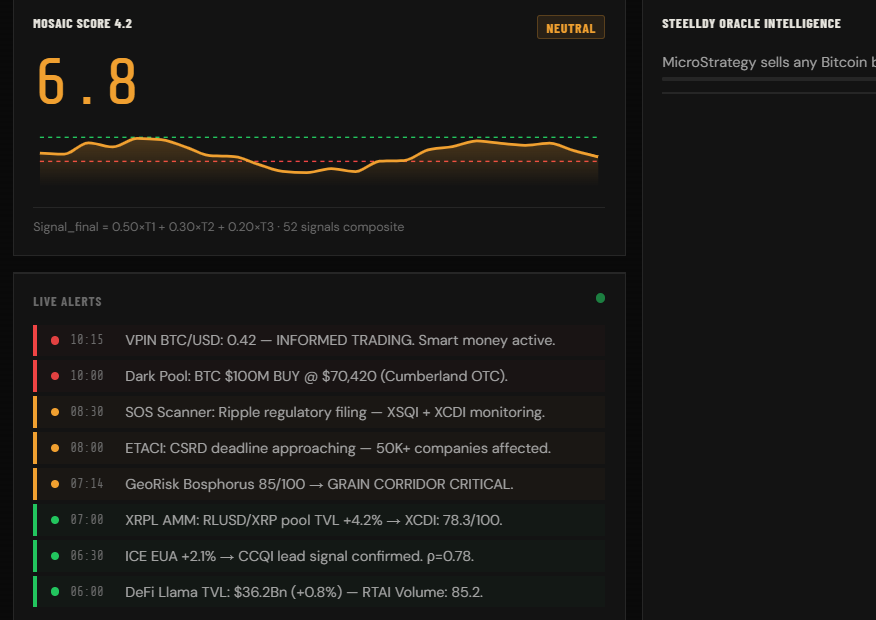Click the Signal_final formula text

tap(218, 227)
